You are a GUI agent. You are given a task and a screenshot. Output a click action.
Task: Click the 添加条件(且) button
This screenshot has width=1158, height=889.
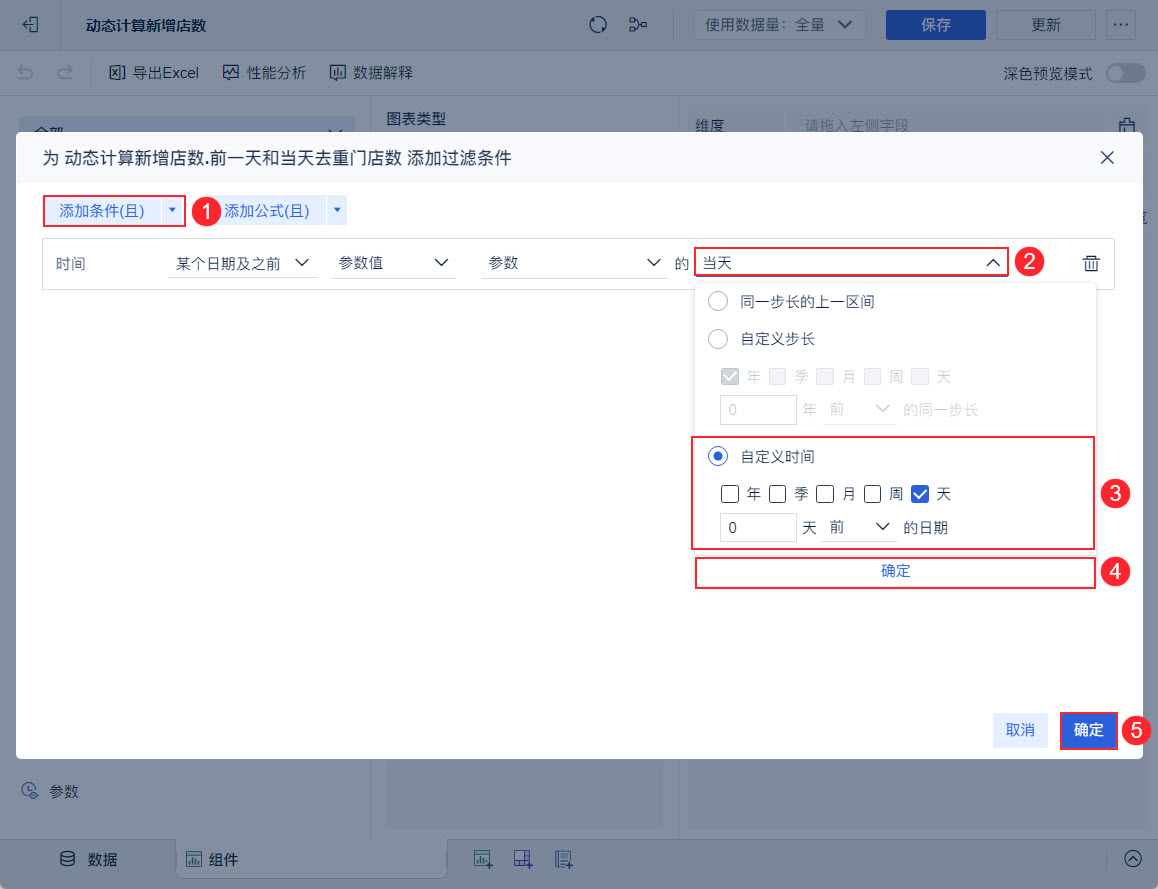[x=102, y=210]
